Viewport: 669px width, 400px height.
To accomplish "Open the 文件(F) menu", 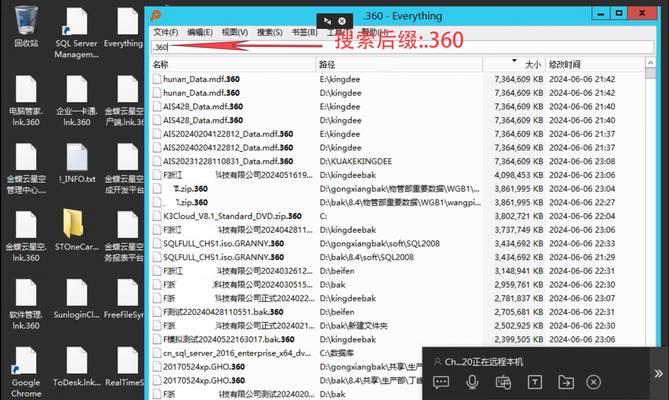I will click(x=166, y=32).
